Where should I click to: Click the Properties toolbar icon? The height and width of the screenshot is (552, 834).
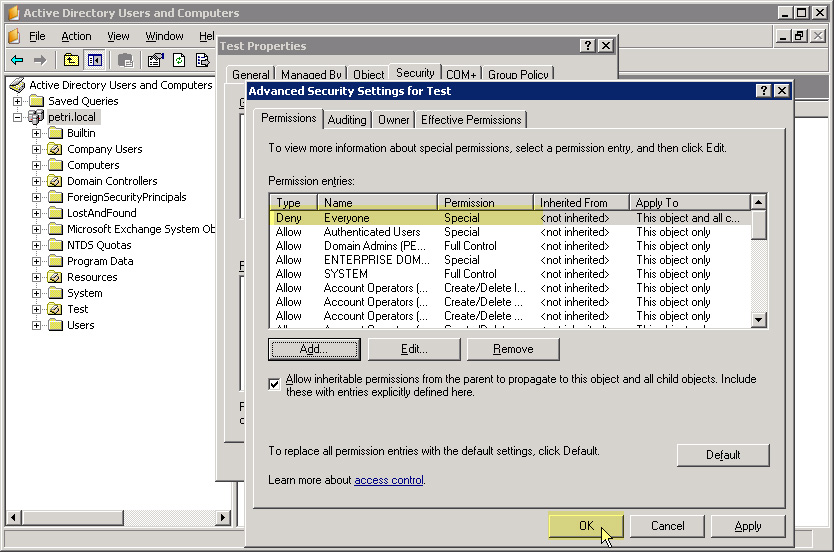pyautogui.click(x=155, y=60)
